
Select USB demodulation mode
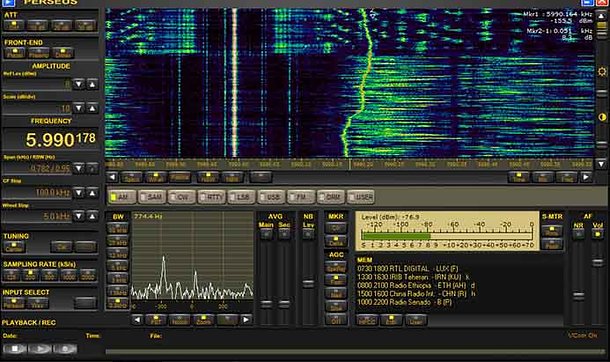coord(272,197)
